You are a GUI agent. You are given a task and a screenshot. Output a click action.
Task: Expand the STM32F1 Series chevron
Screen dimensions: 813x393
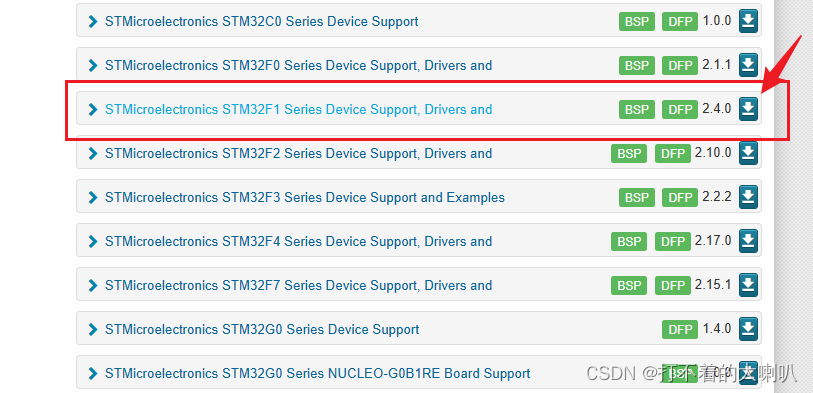(93, 109)
